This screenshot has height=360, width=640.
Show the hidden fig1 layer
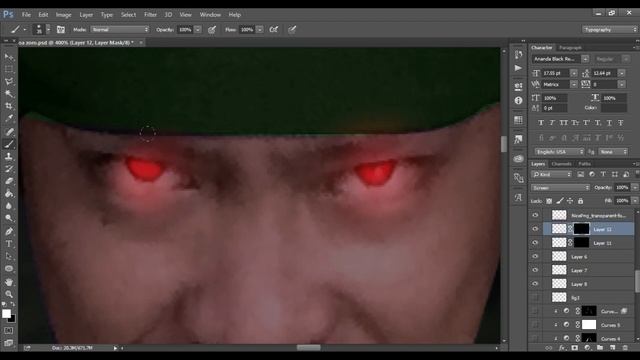535,298
